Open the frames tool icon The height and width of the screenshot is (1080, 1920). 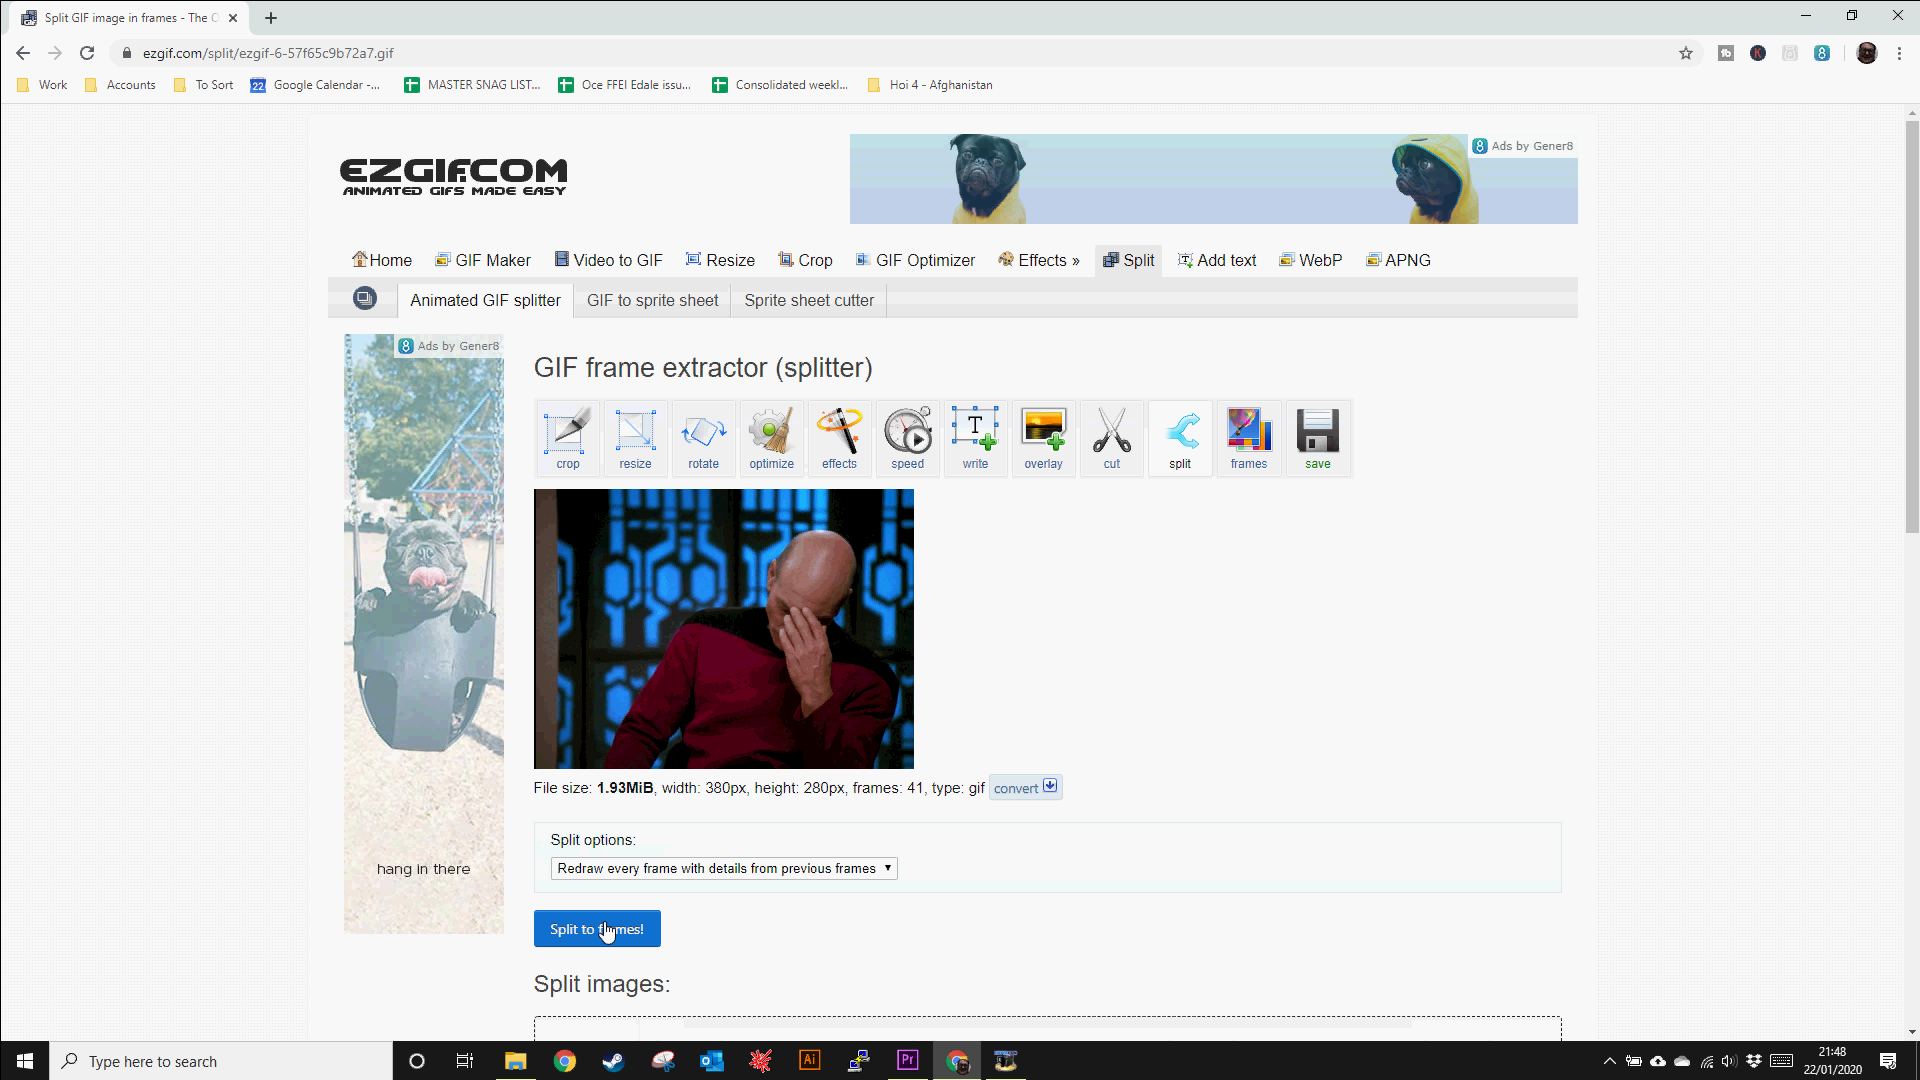coord(1248,438)
